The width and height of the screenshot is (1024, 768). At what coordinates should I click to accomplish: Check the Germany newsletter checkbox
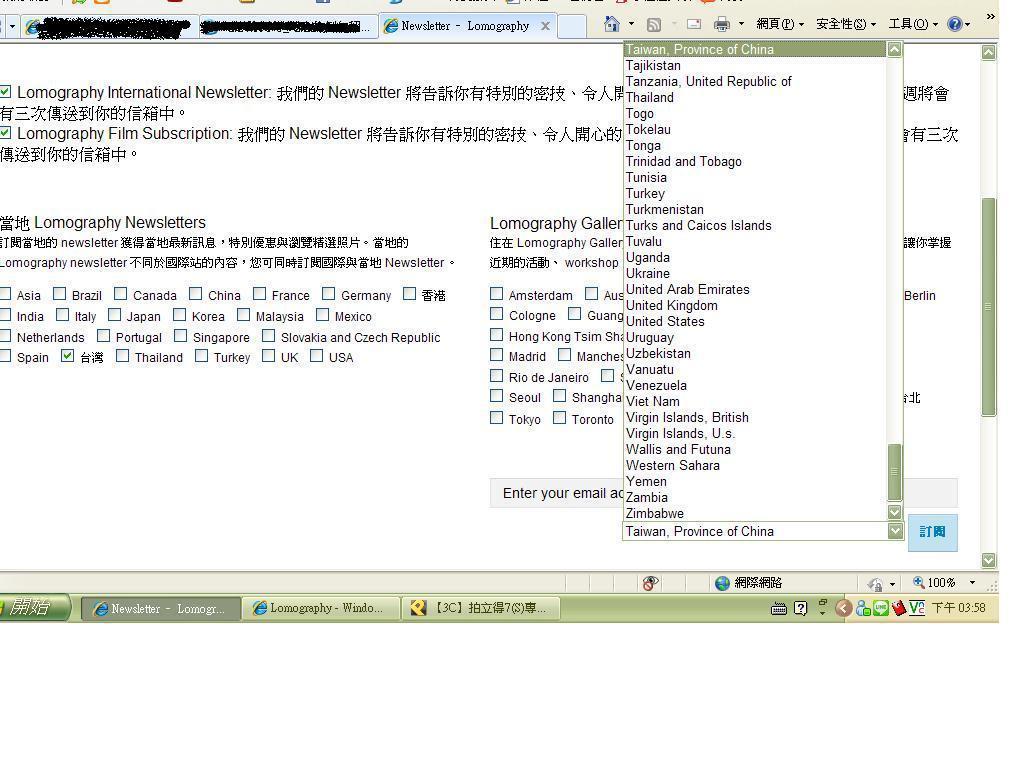coord(328,294)
